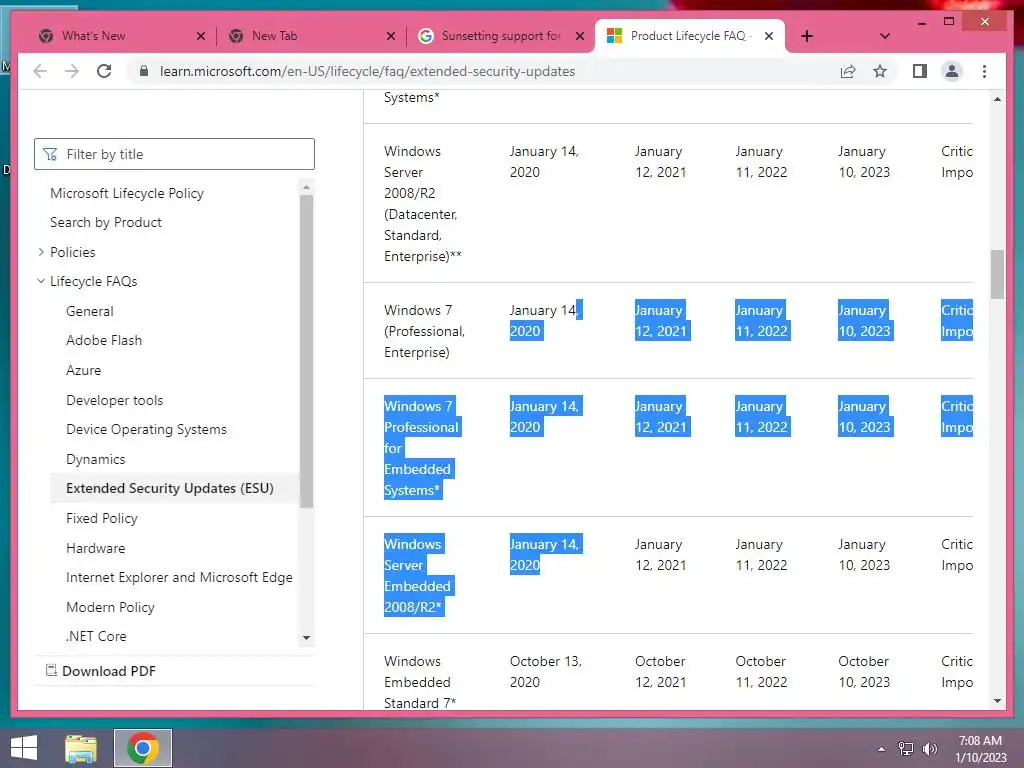Image resolution: width=1024 pixels, height=768 pixels.
Task: Open the volume tray icon
Action: (929, 749)
